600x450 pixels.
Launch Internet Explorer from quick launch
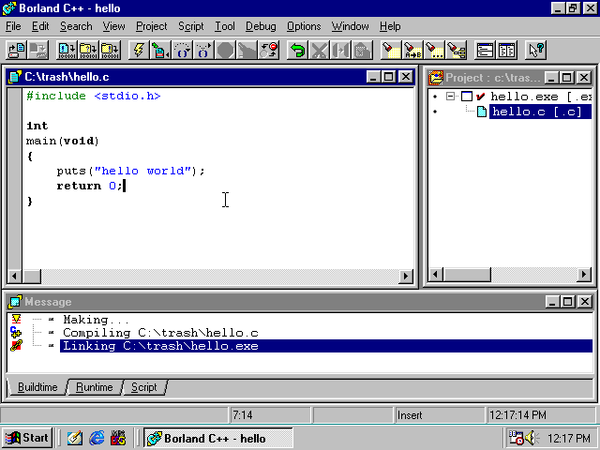[96, 438]
